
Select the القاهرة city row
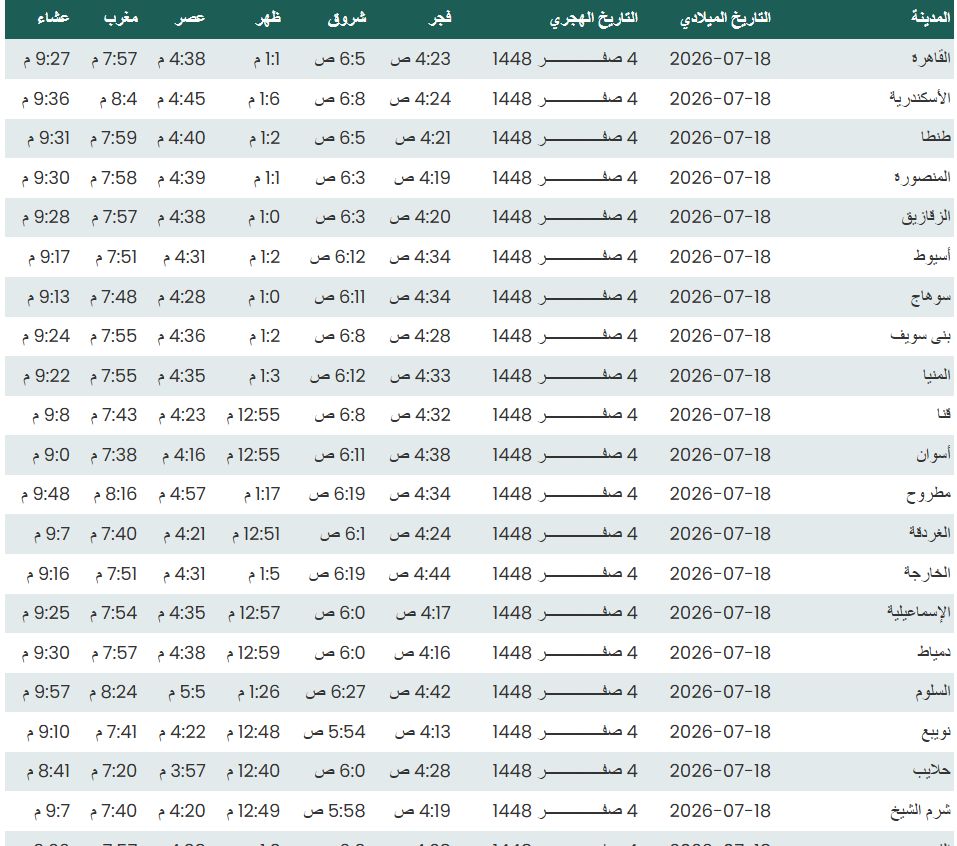[x=479, y=59]
